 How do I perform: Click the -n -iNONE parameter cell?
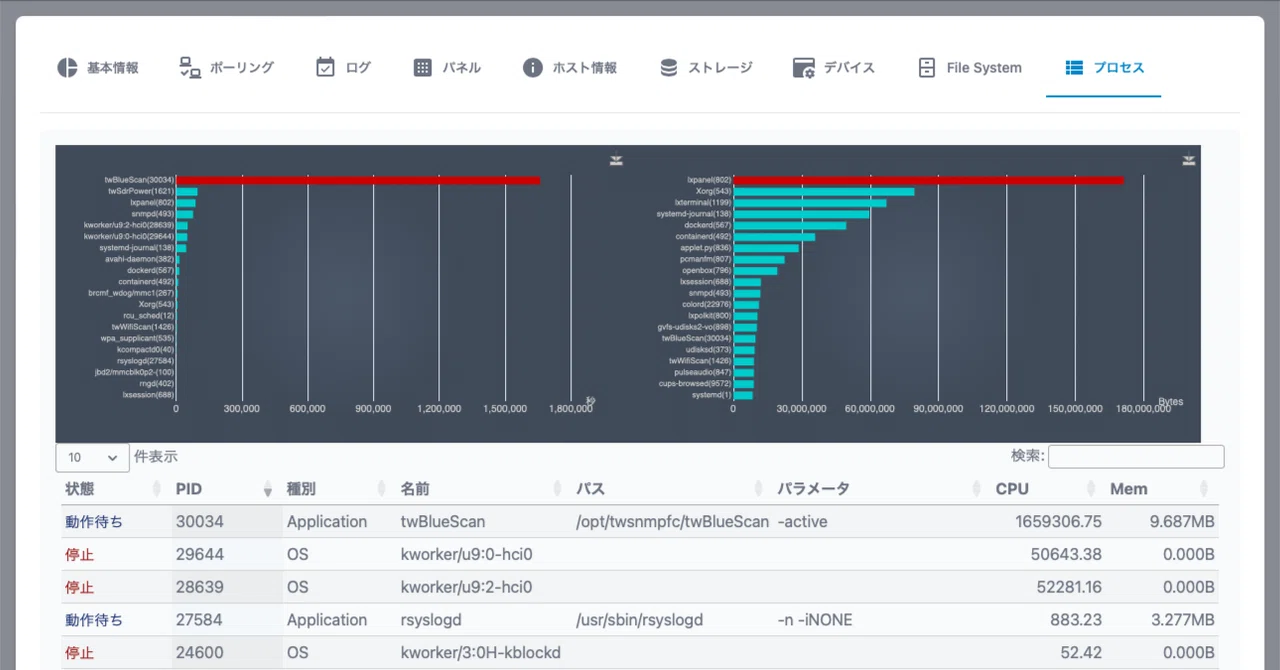point(815,620)
